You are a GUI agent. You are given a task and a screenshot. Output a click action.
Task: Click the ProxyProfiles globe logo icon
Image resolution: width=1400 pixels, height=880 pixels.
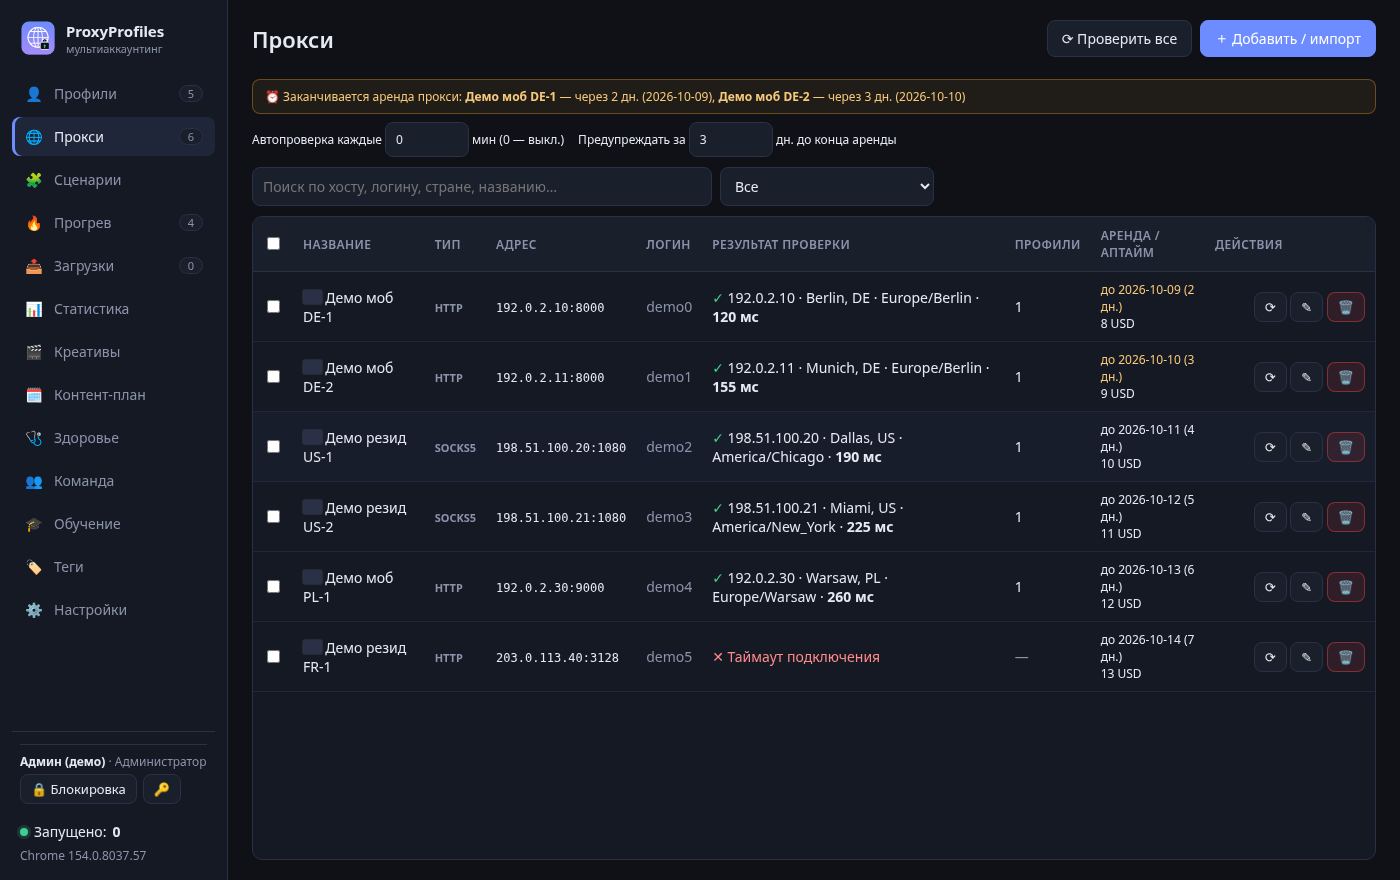38,38
